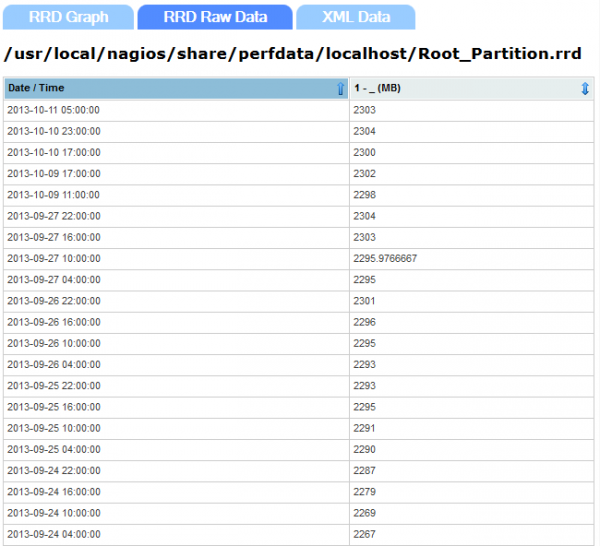Select the 2013-09-25 04:00:00 date cell
Screen dimensions: 600x546
(x=54, y=449)
